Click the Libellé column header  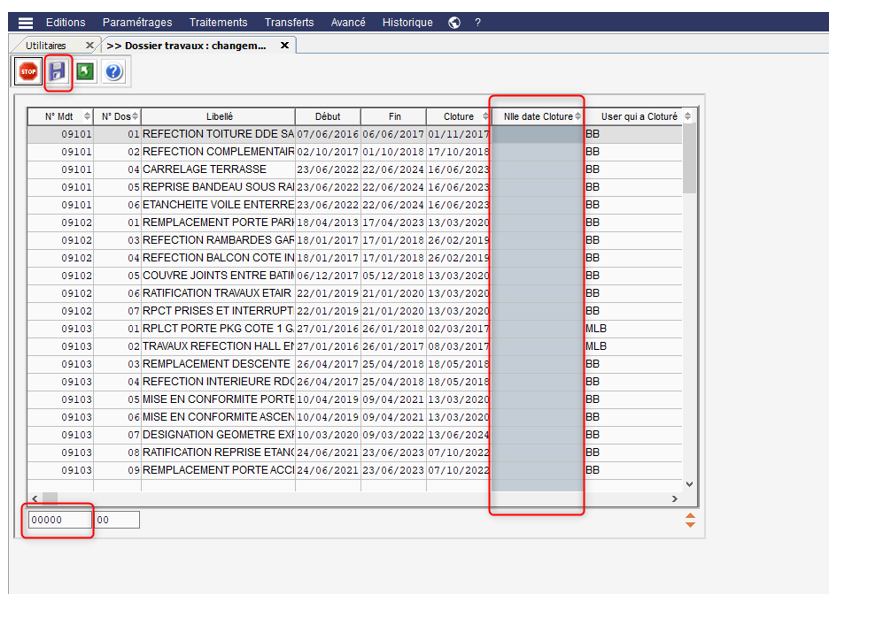click(x=219, y=117)
